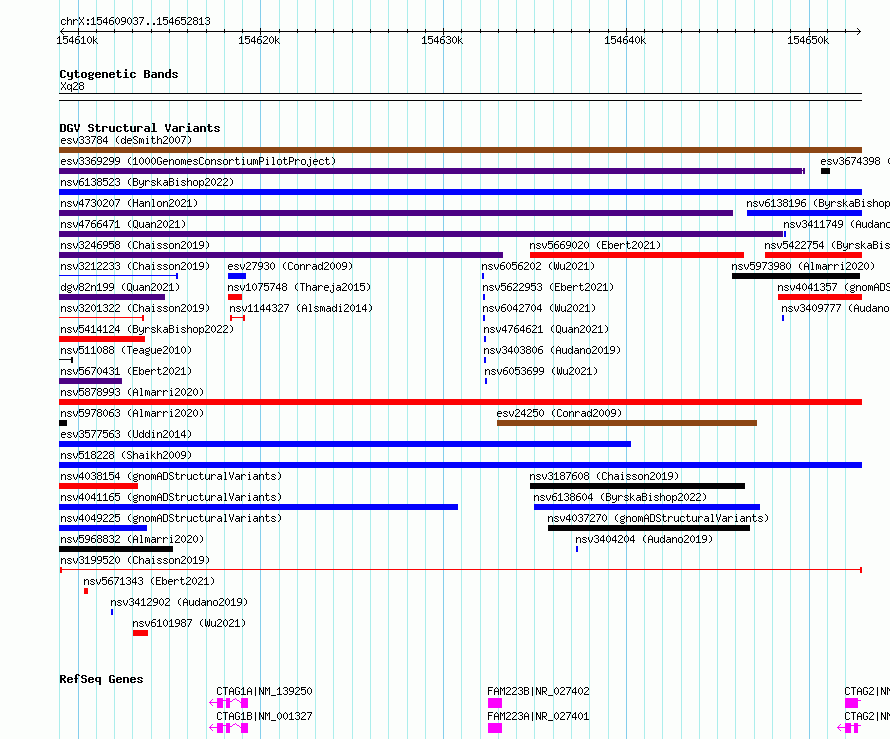Click nsv511088 (Teague2010) label

[x=126, y=350]
